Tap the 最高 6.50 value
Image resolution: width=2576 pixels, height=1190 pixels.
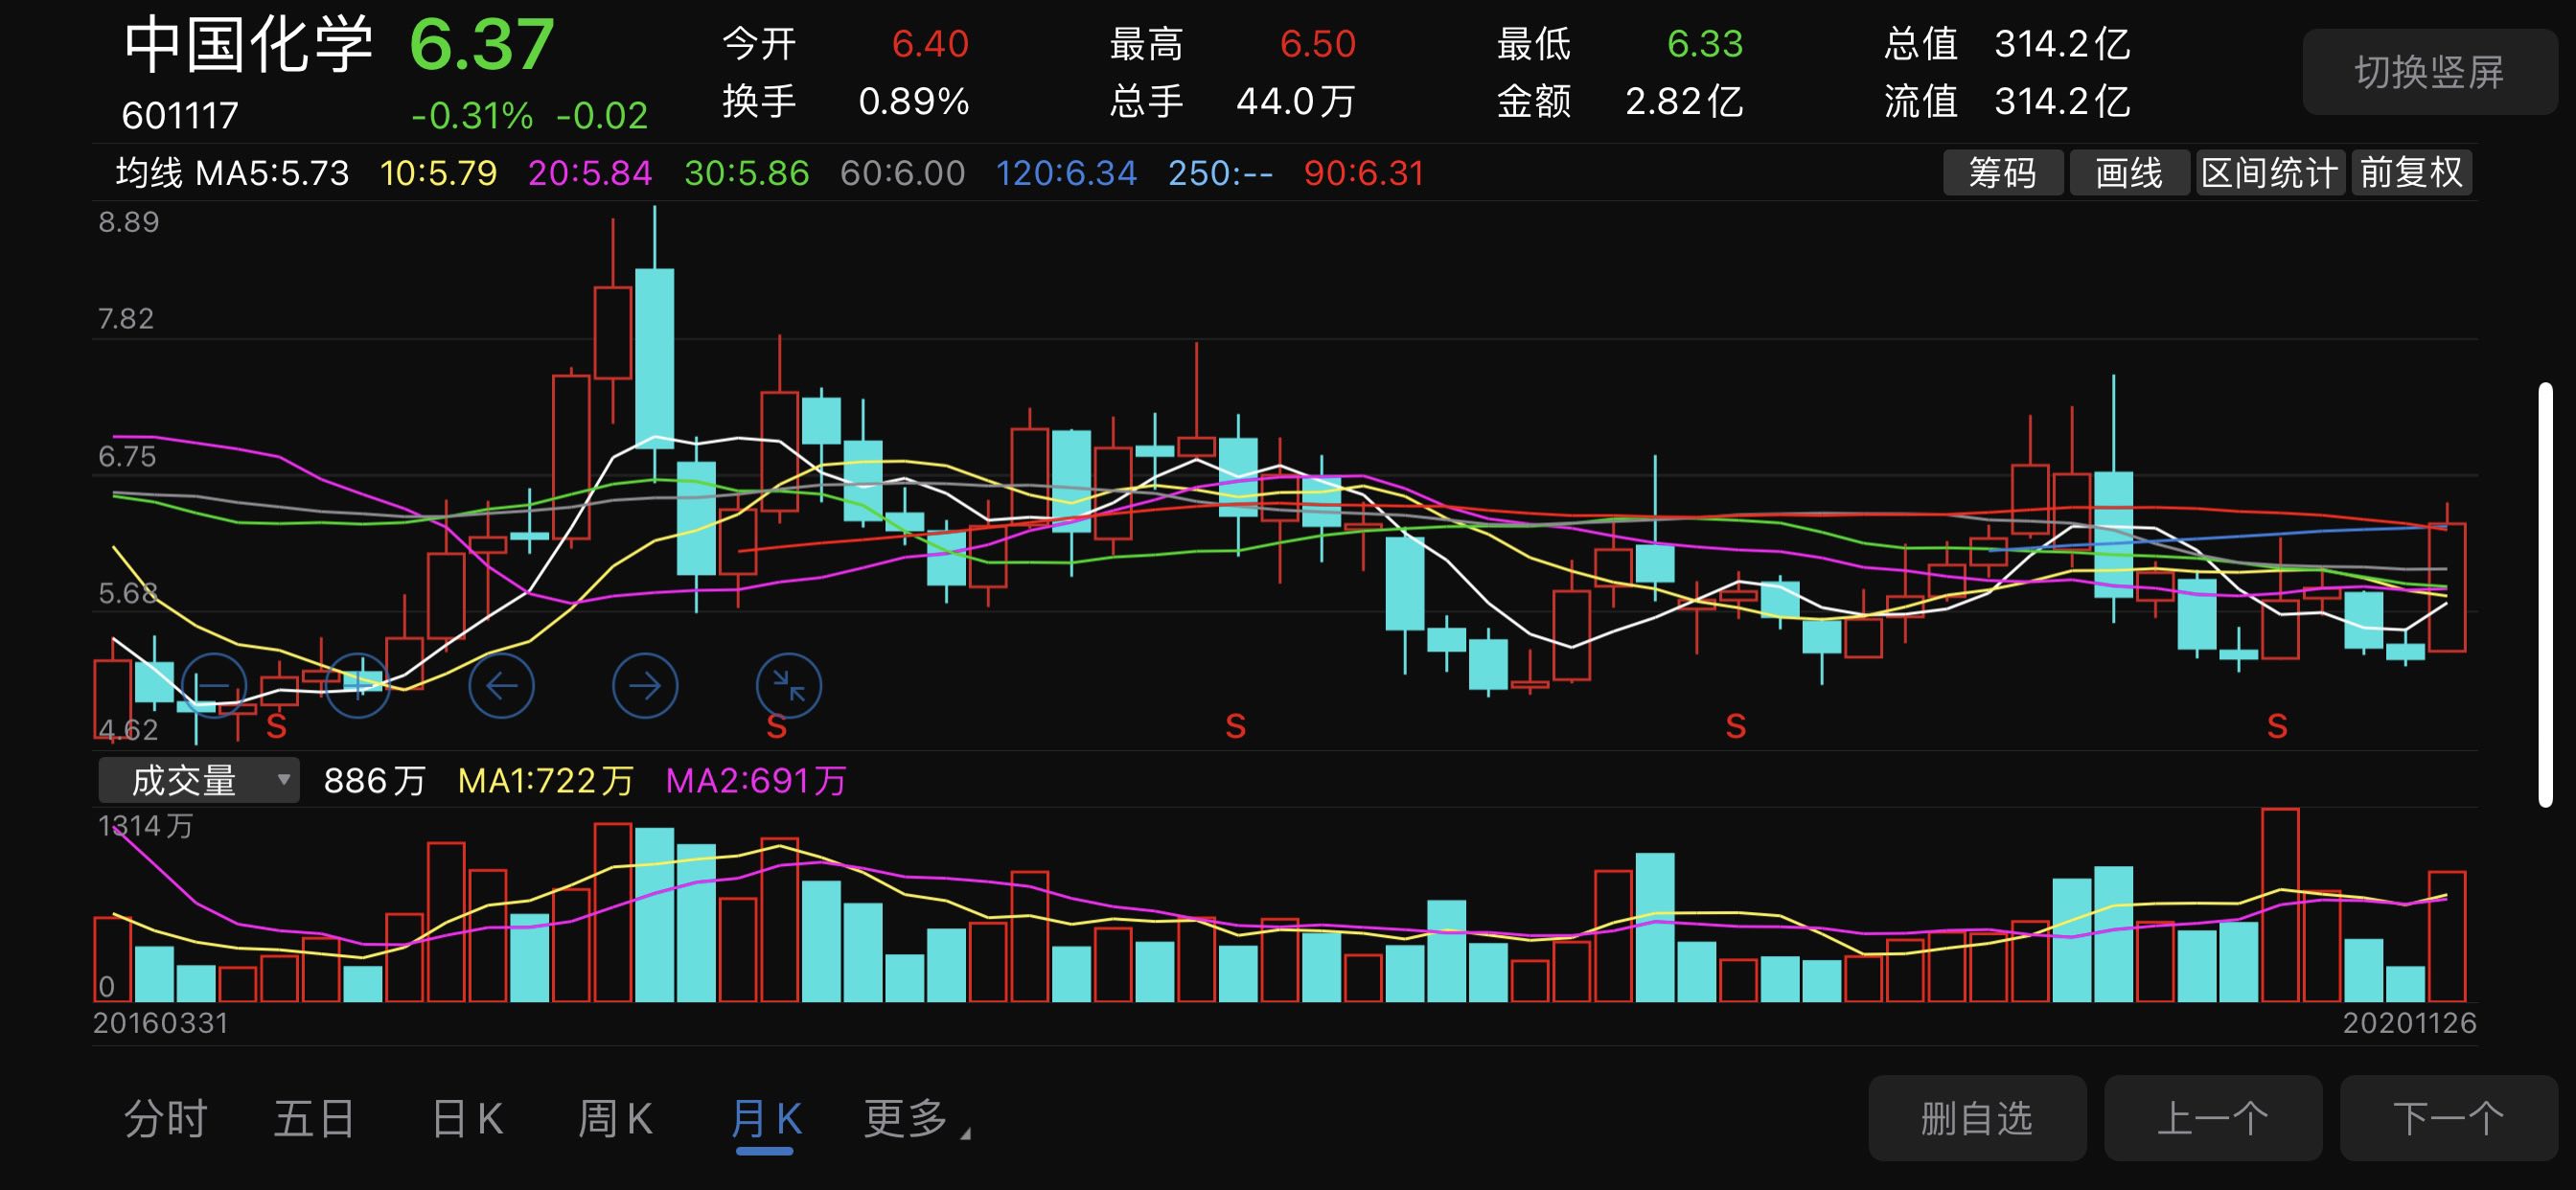pyautogui.click(x=1317, y=44)
